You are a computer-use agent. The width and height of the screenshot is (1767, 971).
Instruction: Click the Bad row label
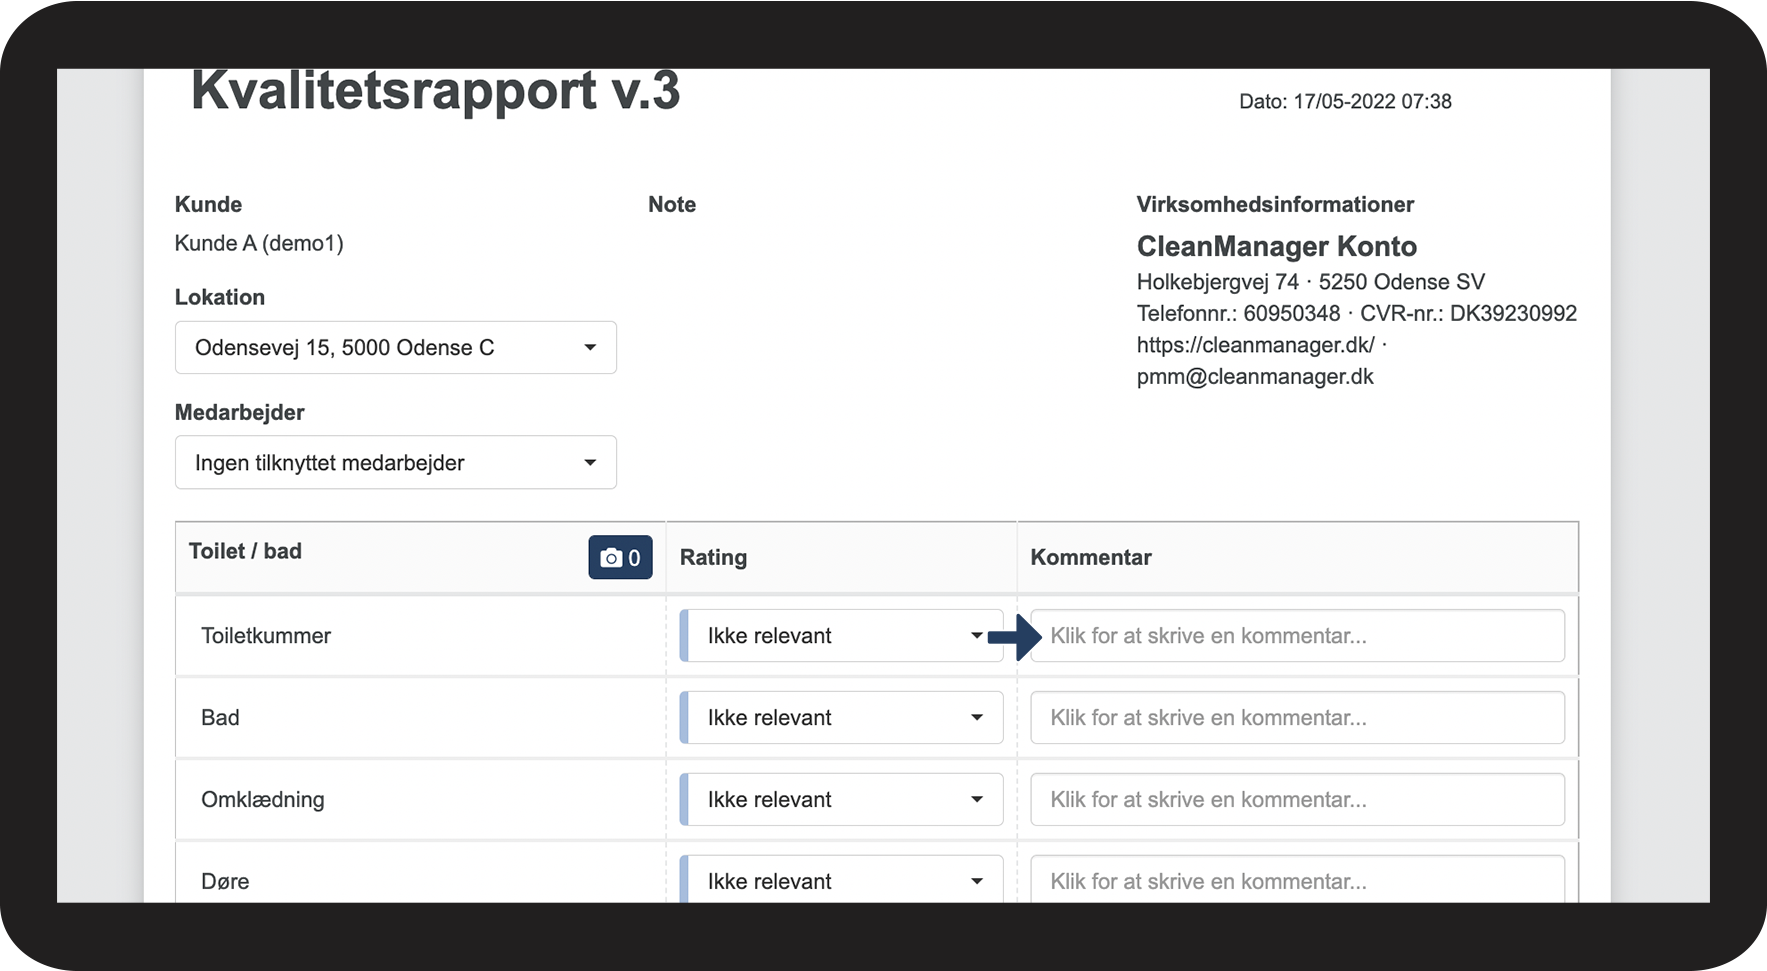click(220, 718)
